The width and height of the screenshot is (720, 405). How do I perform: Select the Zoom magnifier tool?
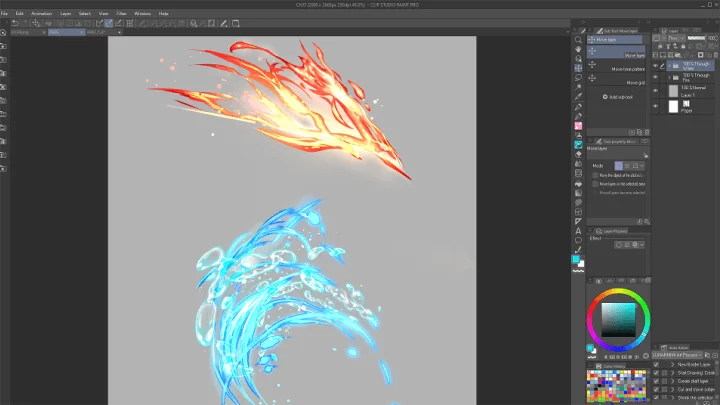[578, 40]
